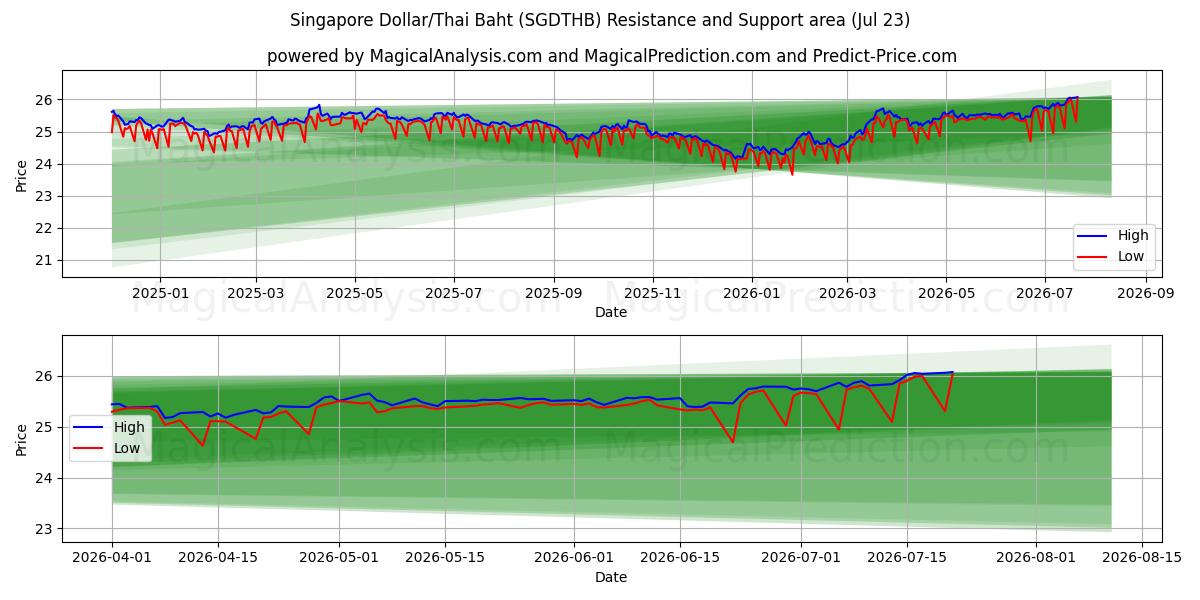1200x600 pixels.
Task: Click the 2026-07-15 tick label on bottom chart
Action: tap(907, 559)
